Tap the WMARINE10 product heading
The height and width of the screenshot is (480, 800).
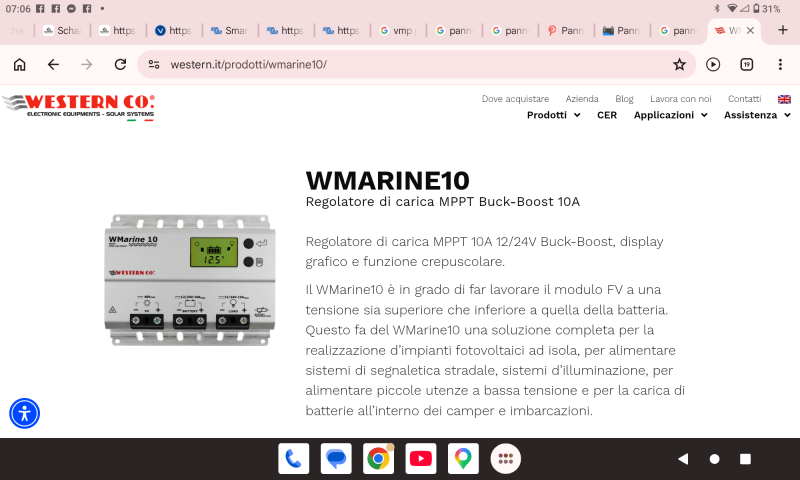pos(387,181)
